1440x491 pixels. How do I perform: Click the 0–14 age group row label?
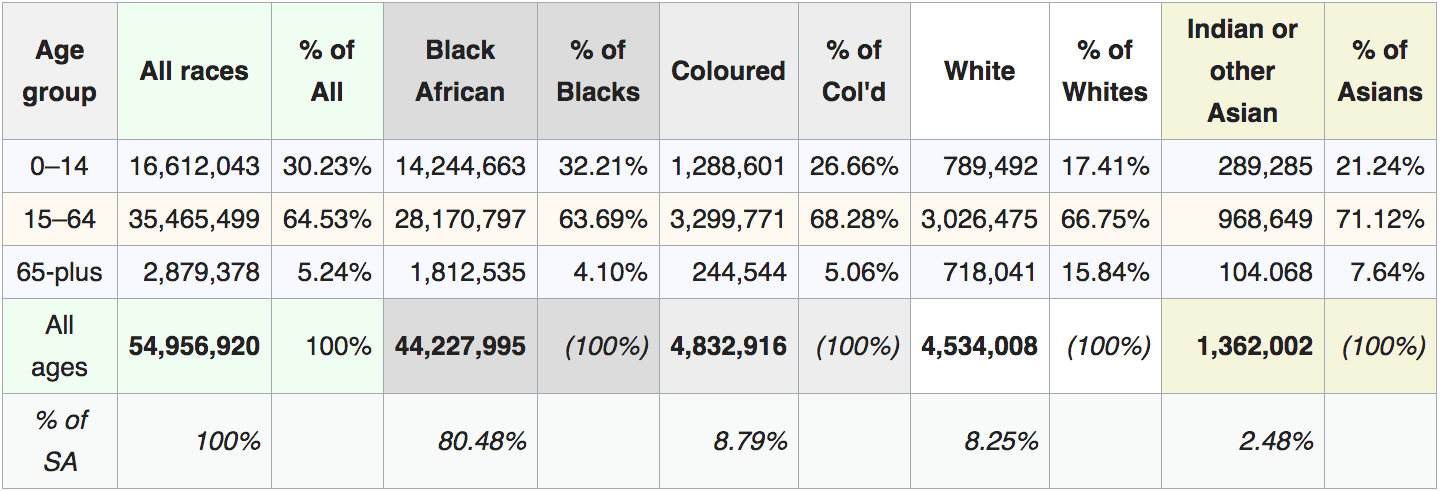click(59, 166)
